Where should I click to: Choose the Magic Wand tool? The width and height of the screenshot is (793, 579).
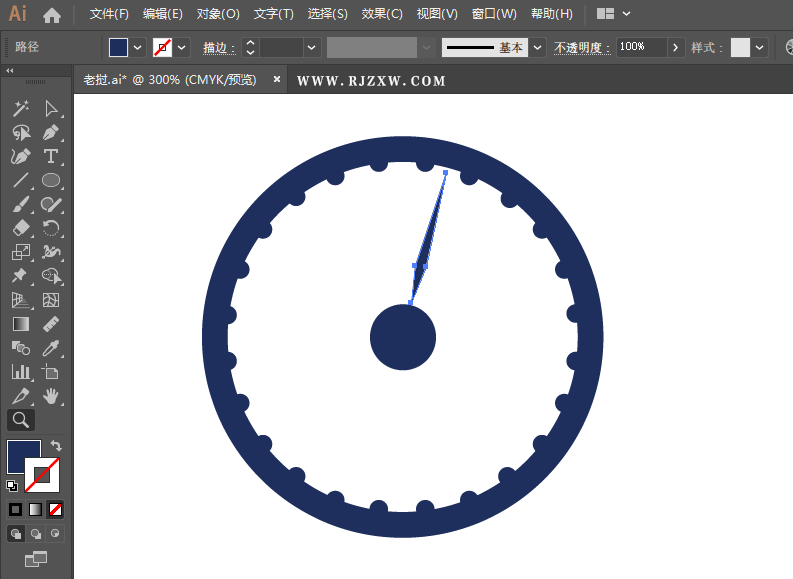(20, 108)
